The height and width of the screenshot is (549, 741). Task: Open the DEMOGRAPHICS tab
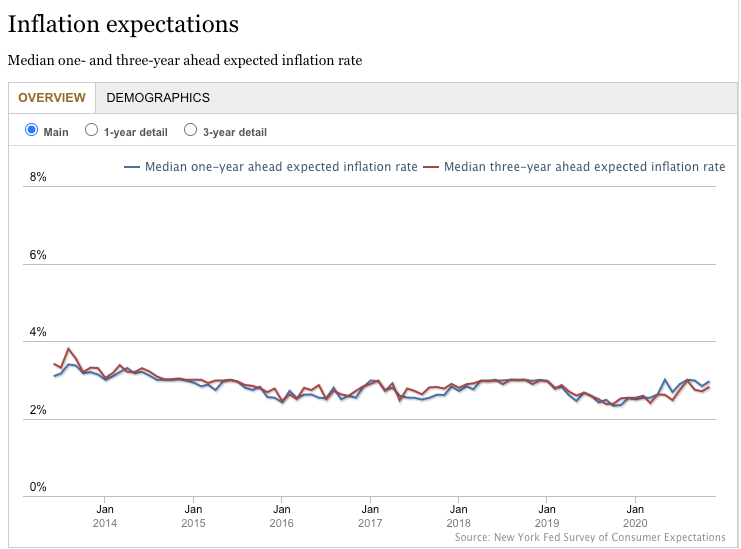coord(158,97)
